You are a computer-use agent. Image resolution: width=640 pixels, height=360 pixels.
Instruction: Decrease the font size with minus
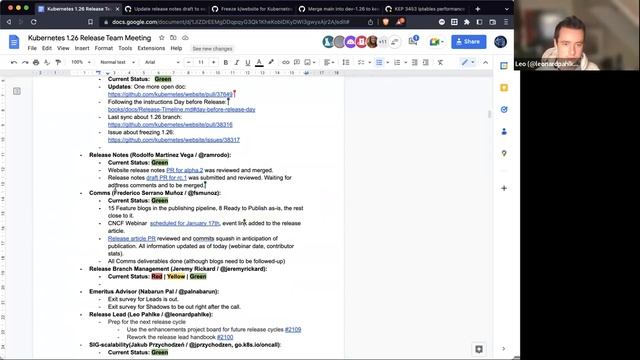tap(188, 62)
